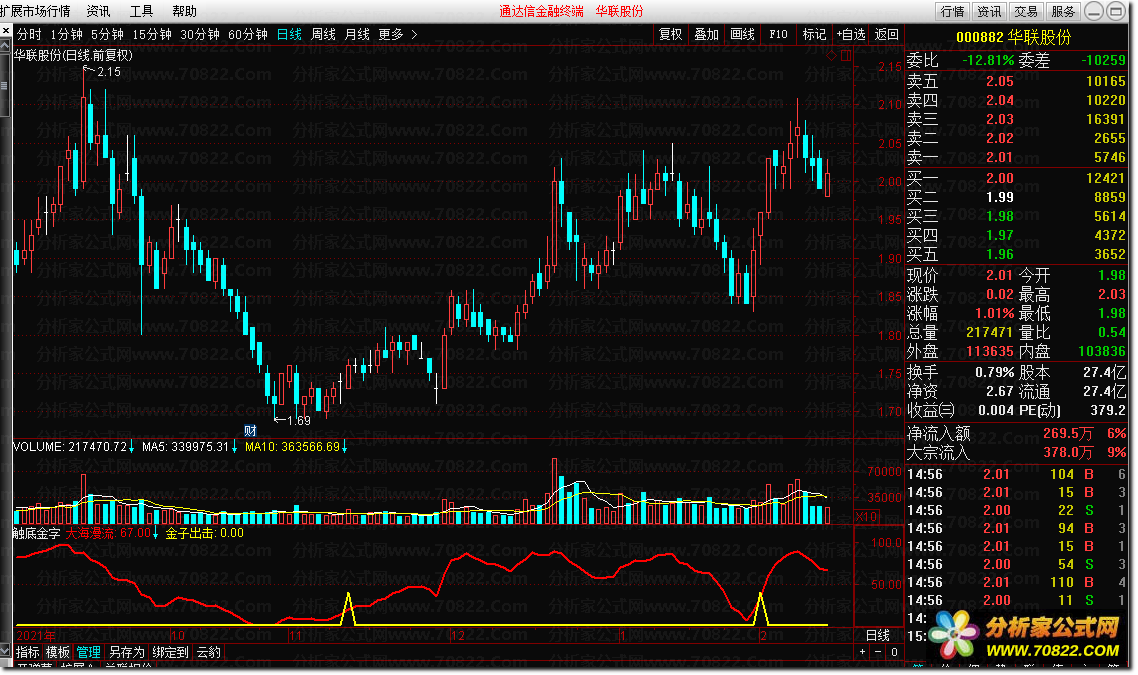Zoom out with the minus button
The height and width of the screenshot is (675, 1138).
pyautogui.click(x=878, y=652)
